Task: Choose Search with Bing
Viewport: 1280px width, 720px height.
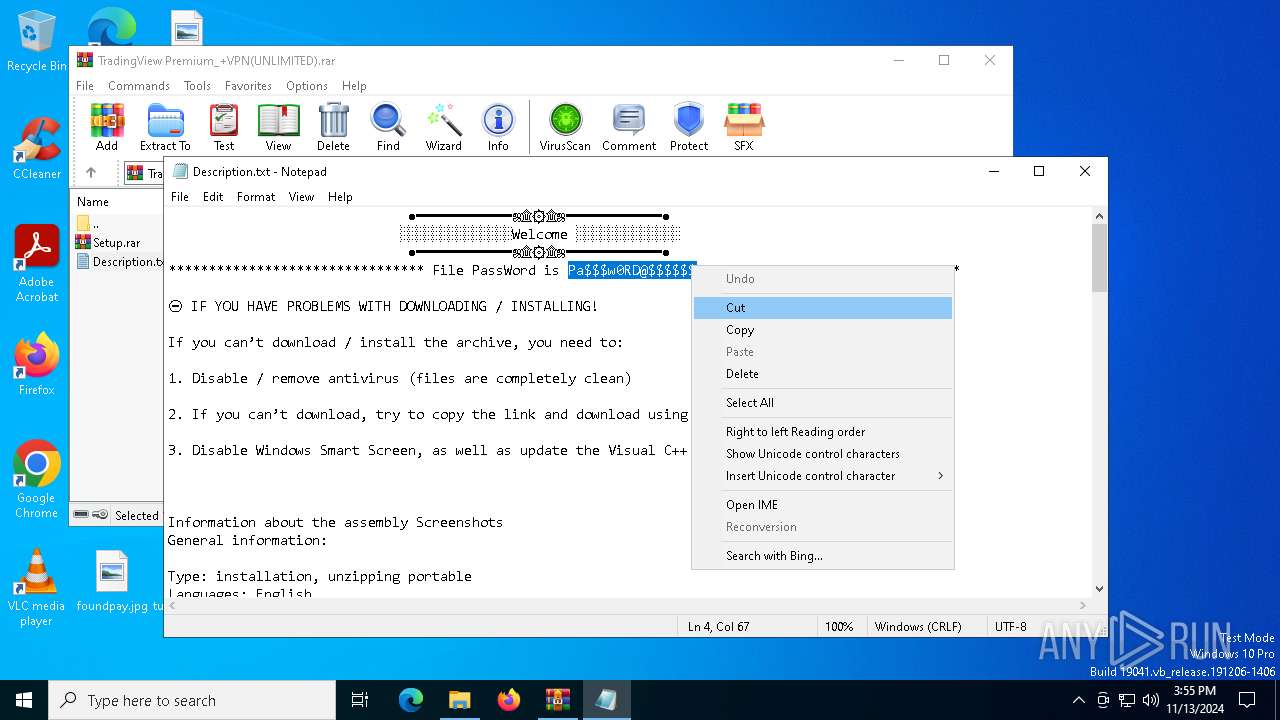Action: pos(823,556)
